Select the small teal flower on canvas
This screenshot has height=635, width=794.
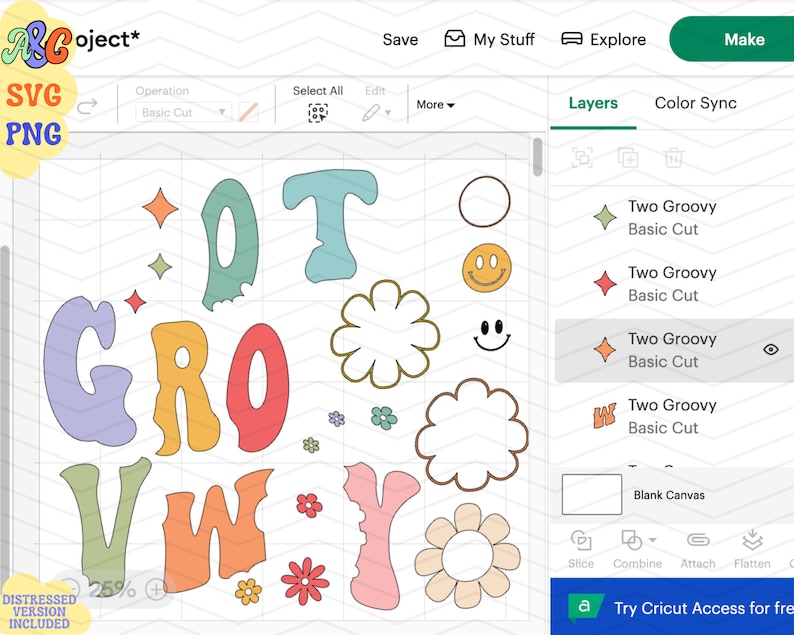[x=384, y=418]
